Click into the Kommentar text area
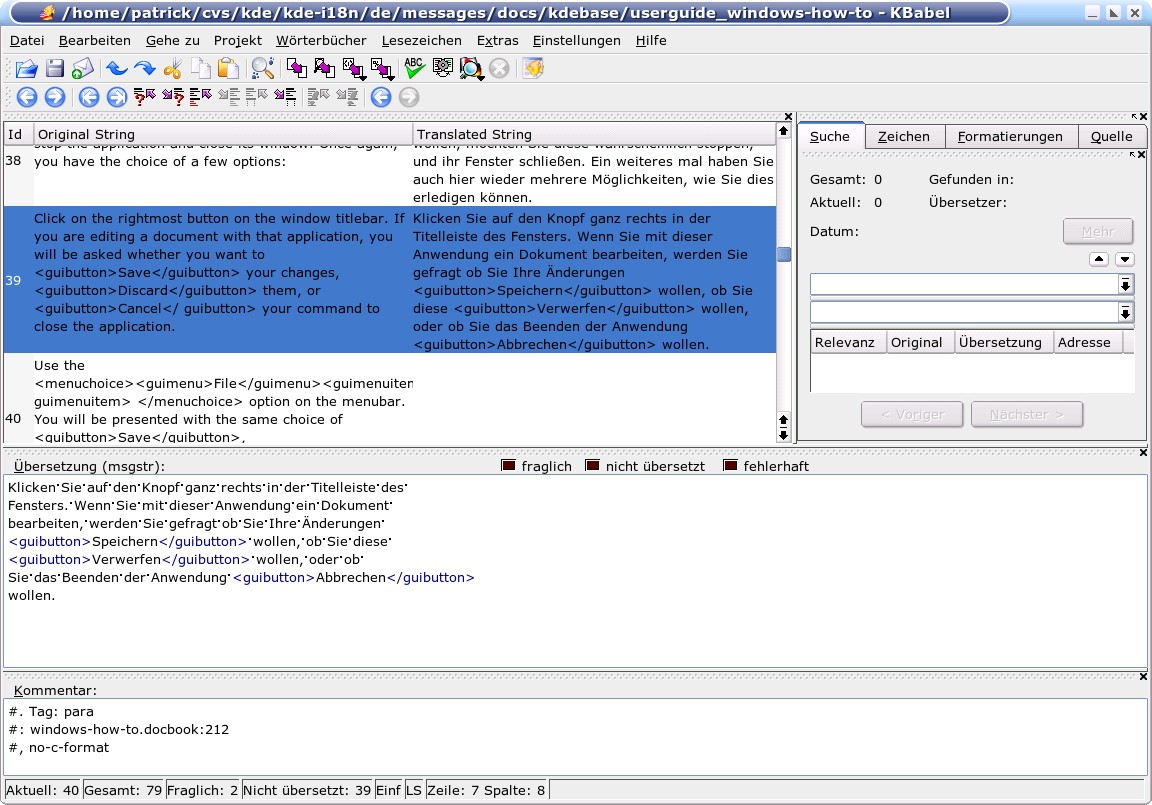The width and height of the screenshot is (1152, 805). pyautogui.click(x=575, y=736)
